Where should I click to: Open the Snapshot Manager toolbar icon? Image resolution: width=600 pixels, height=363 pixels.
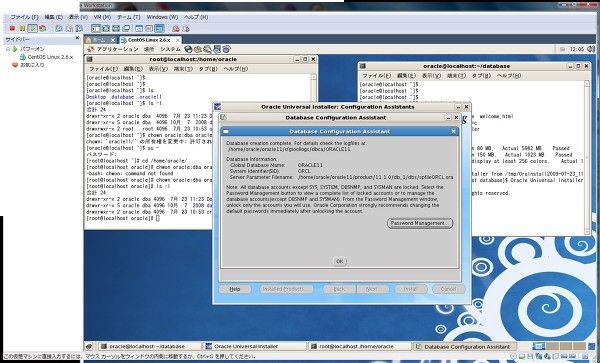79,28
